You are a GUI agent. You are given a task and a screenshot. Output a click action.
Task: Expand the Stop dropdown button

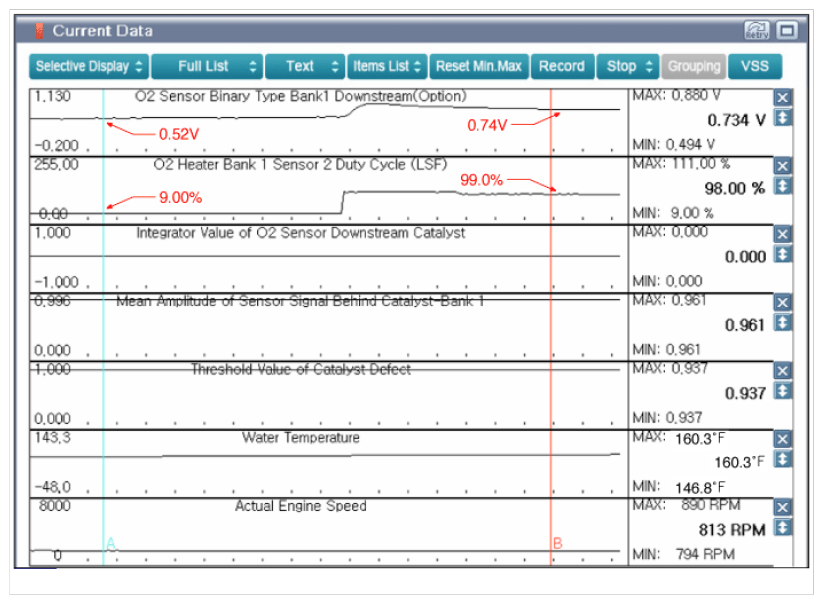click(628, 66)
